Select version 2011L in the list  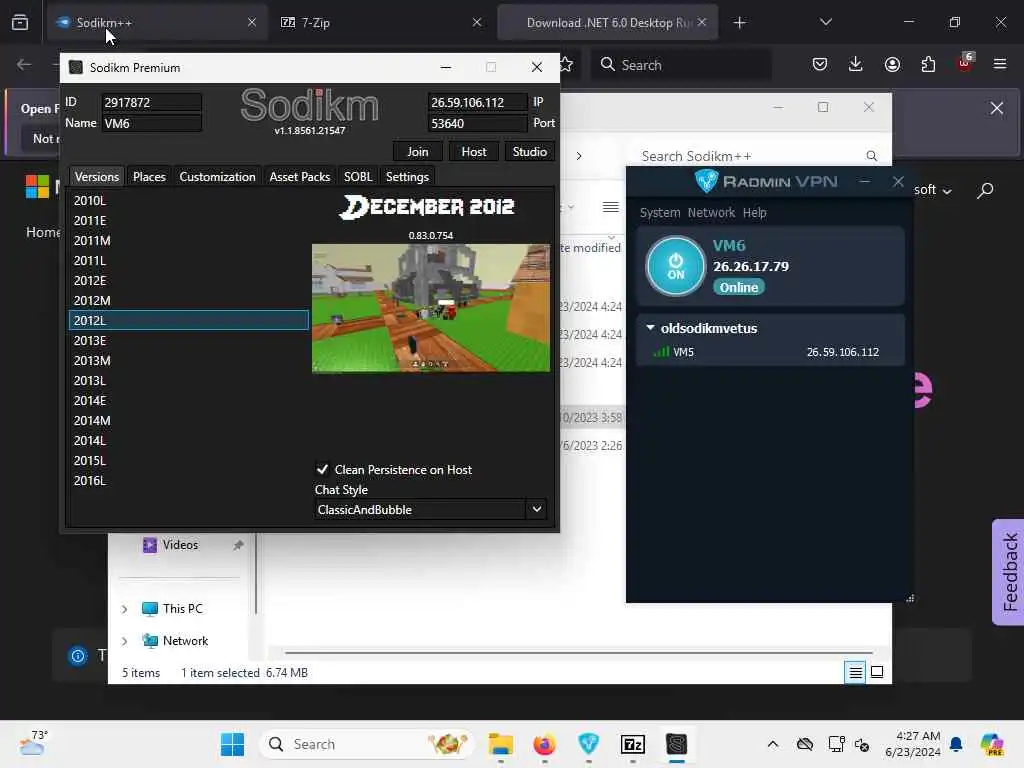188,261
